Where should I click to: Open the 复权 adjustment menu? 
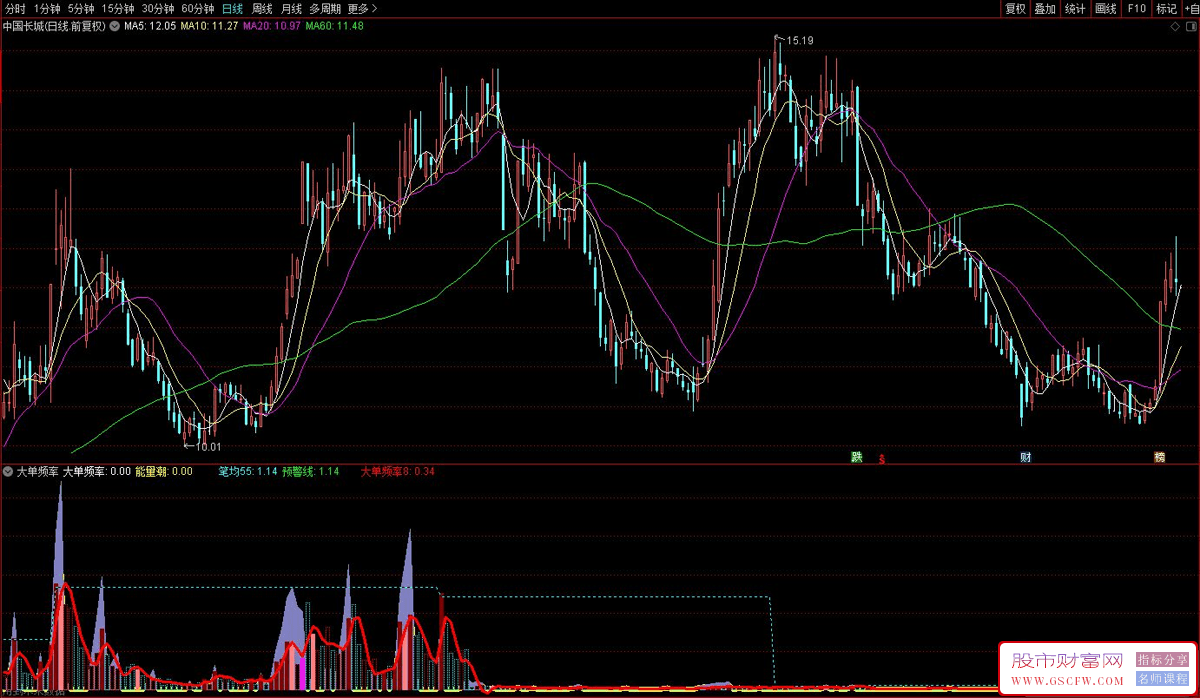click(x=1016, y=8)
